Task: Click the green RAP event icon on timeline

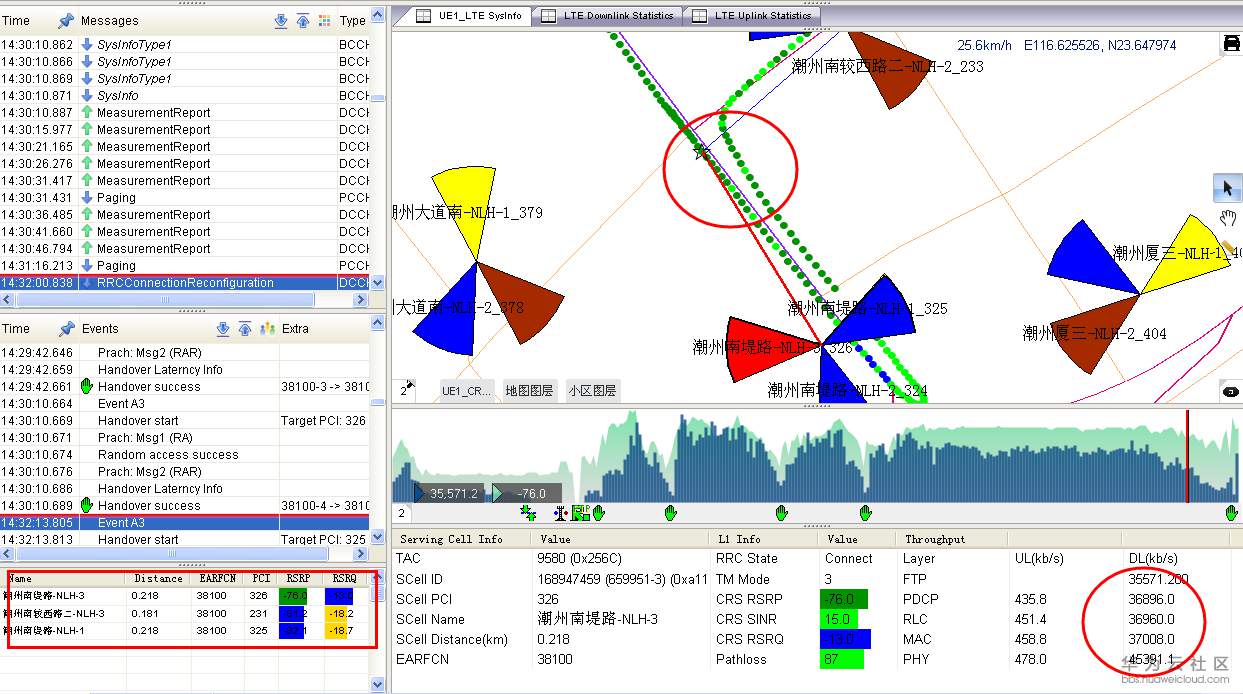Action: click(x=579, y=513)
